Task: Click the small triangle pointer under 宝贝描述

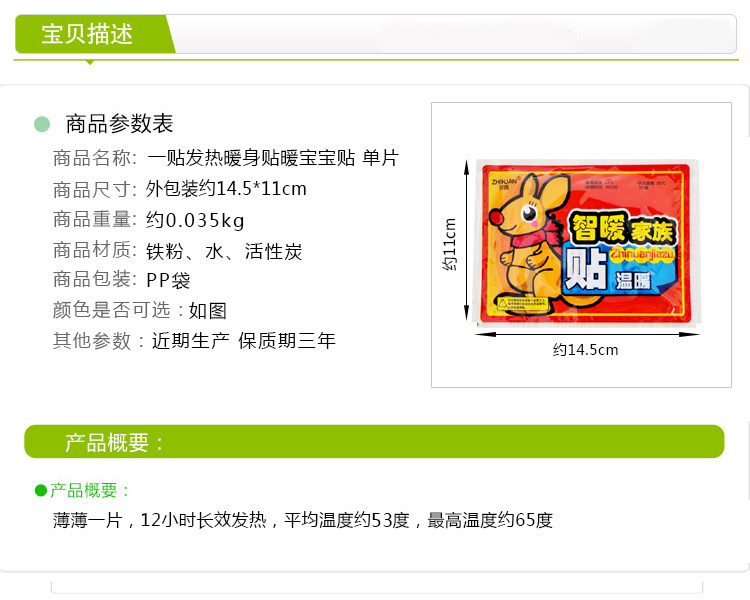Action: (x=89, y=62)
